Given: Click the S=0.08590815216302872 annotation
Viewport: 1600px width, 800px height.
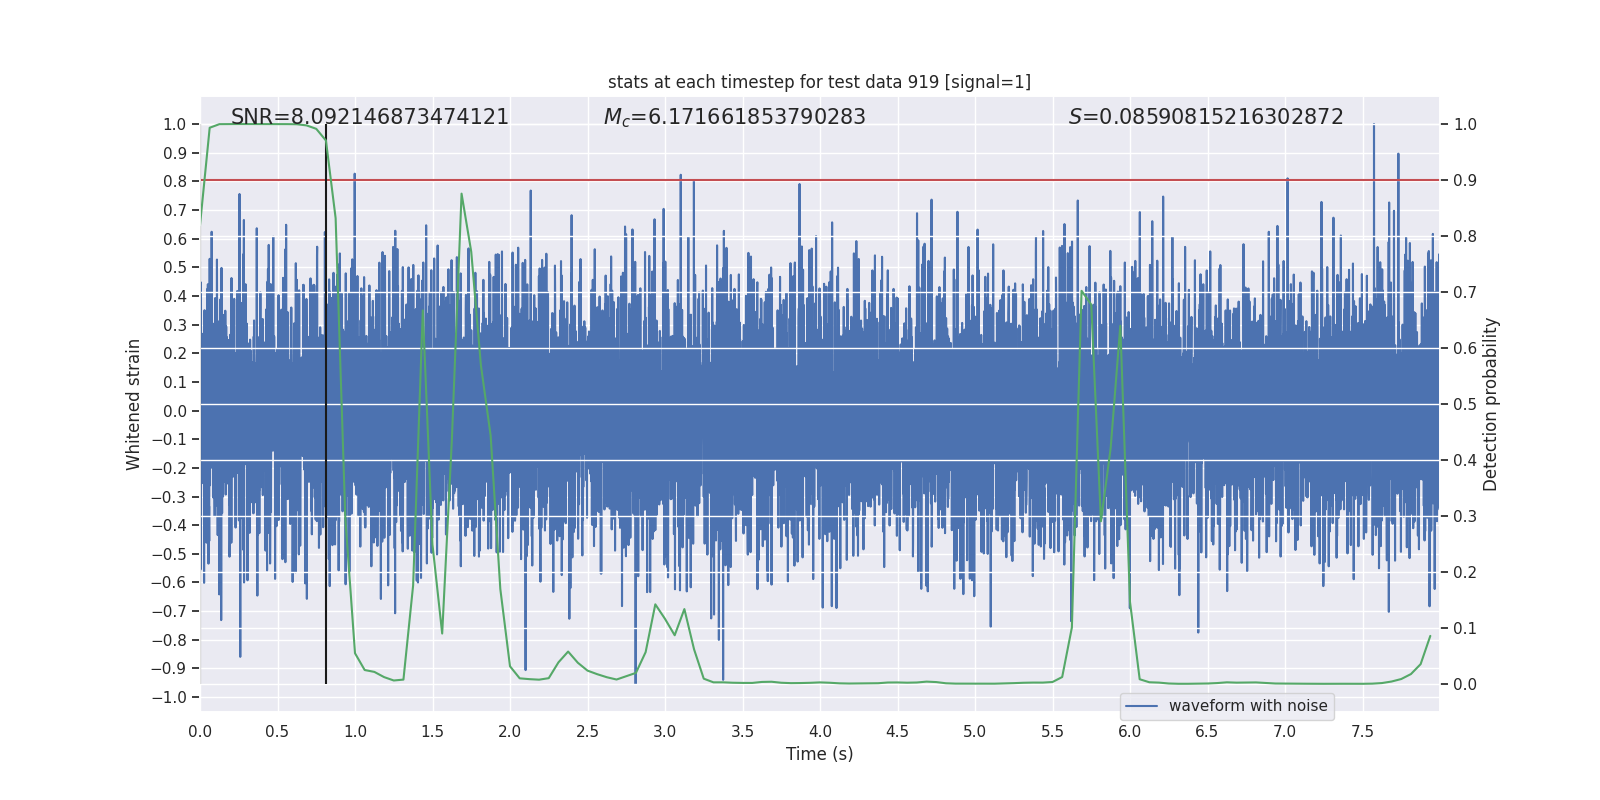Looking at the screenshot, I should pos(1206,117).
